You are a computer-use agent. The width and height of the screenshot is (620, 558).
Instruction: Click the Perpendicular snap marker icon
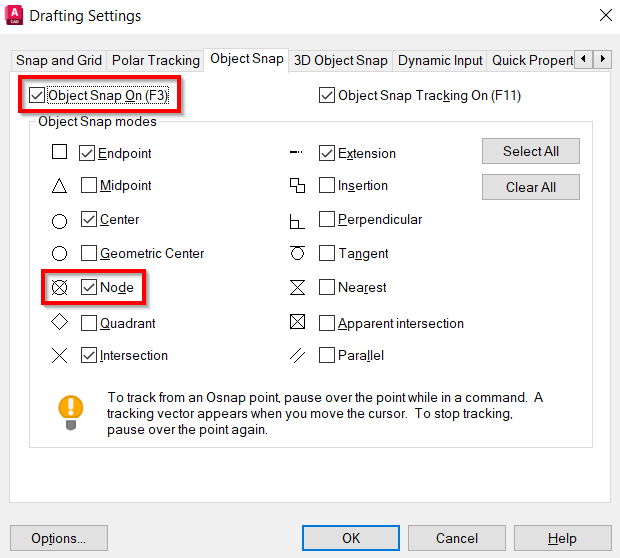click(x=297, y=220)
